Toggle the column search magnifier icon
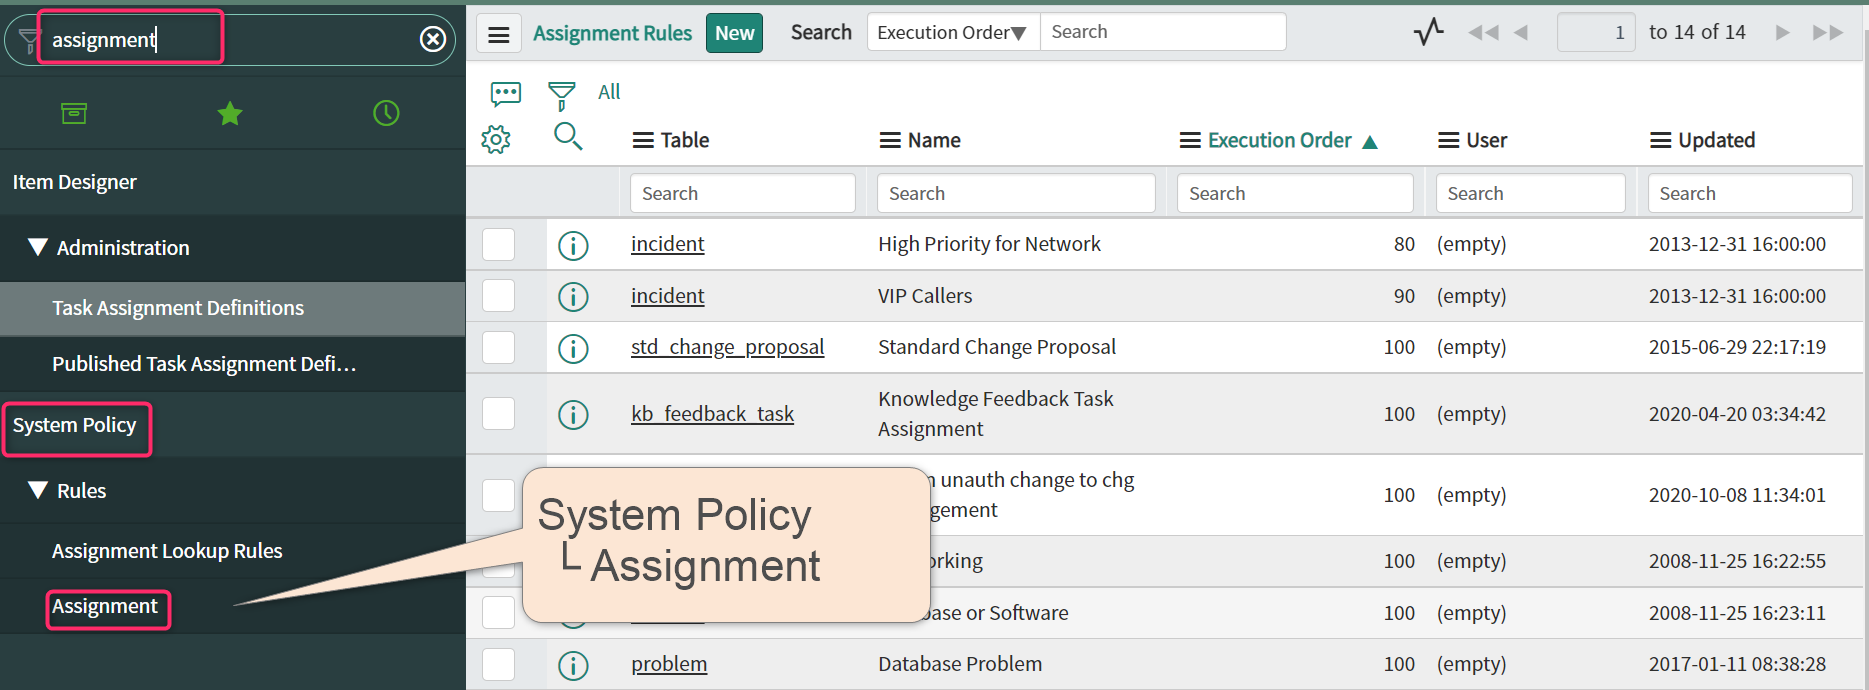Screen dimensions: 1869x690 pyautogui.click(x=568, y=137)
